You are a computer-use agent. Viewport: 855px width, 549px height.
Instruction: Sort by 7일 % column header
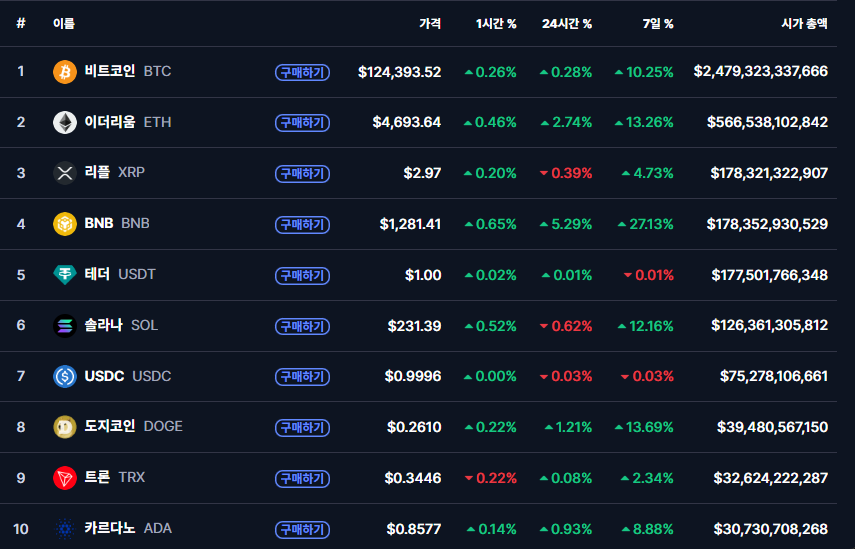(657, 23)
